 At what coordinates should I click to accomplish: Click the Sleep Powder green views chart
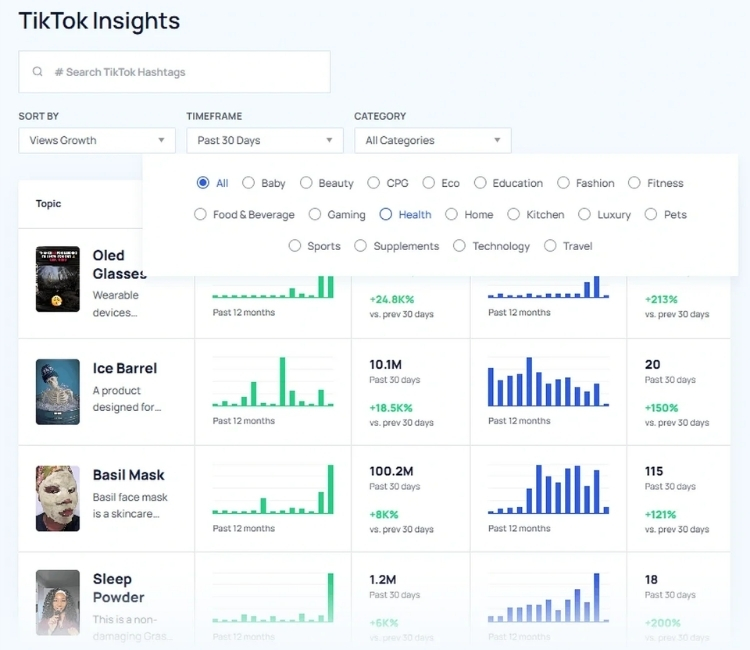click(x=273, y=597)
